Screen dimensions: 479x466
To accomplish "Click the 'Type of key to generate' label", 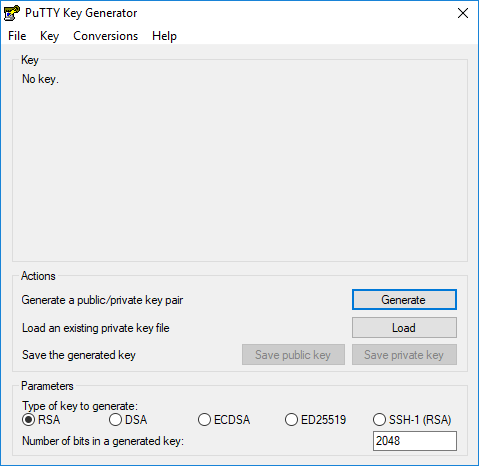I will coord(80,406).
